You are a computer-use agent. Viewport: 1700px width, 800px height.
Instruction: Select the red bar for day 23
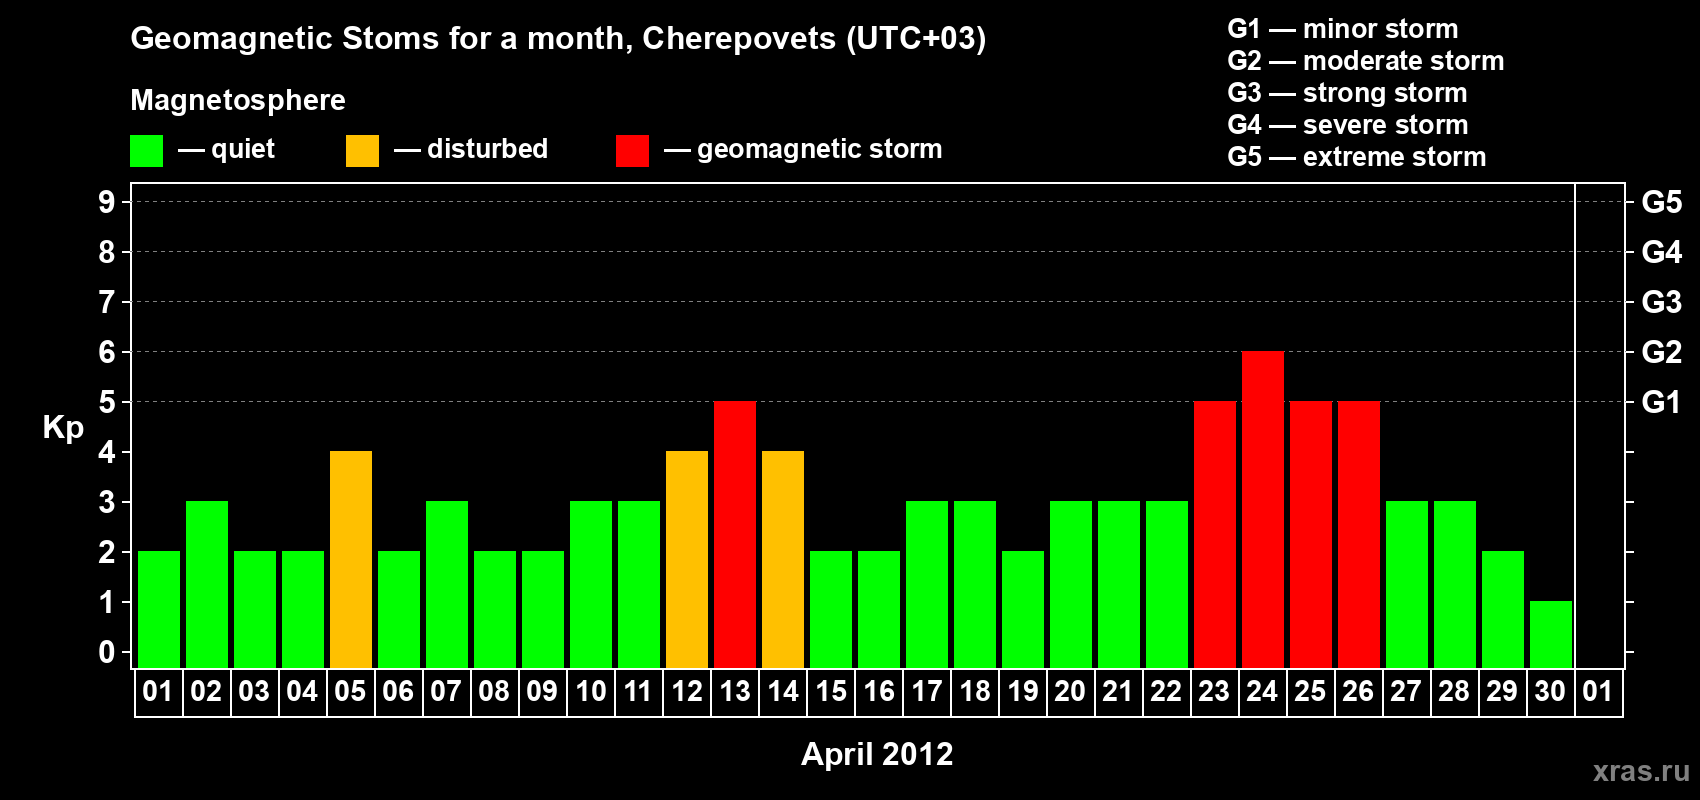(x=1215, y=534)
